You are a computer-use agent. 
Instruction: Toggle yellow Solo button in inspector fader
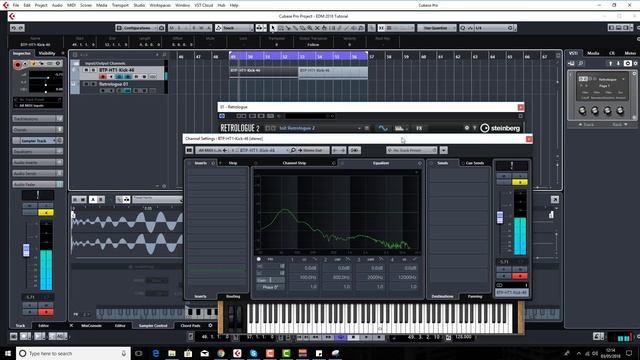[46, 213]
